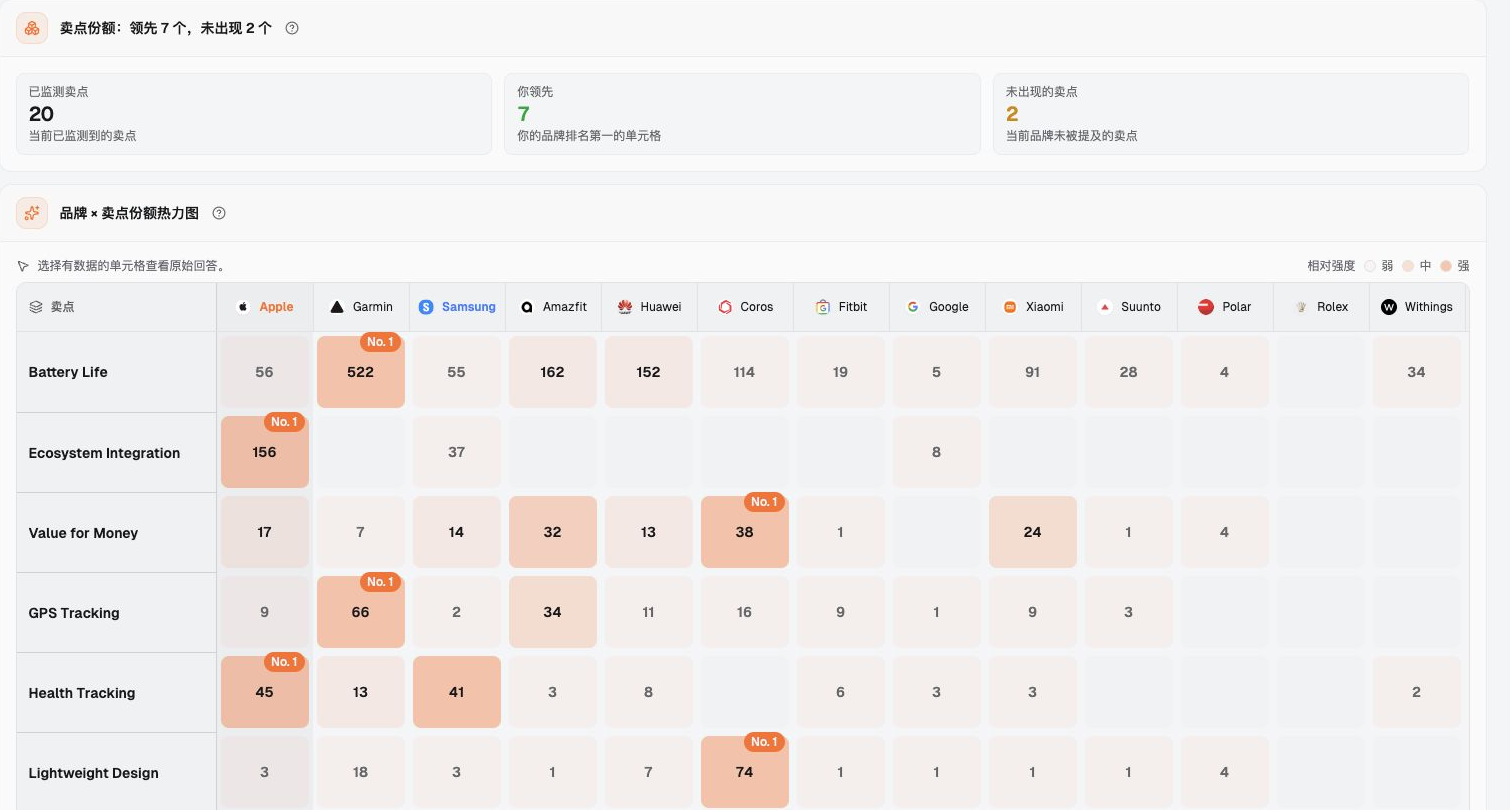The height and width of the screenshot is (810, 1510).
Task: Select the Health Tracking row label
Action: [x=82, y=693]
